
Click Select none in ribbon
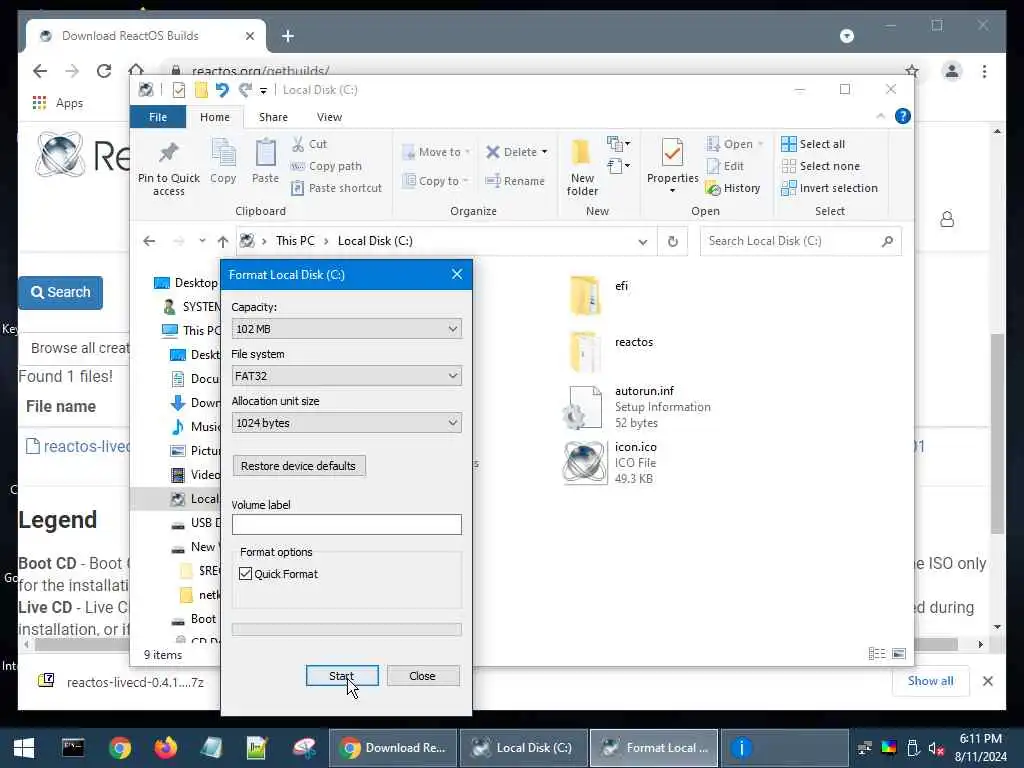821,166
